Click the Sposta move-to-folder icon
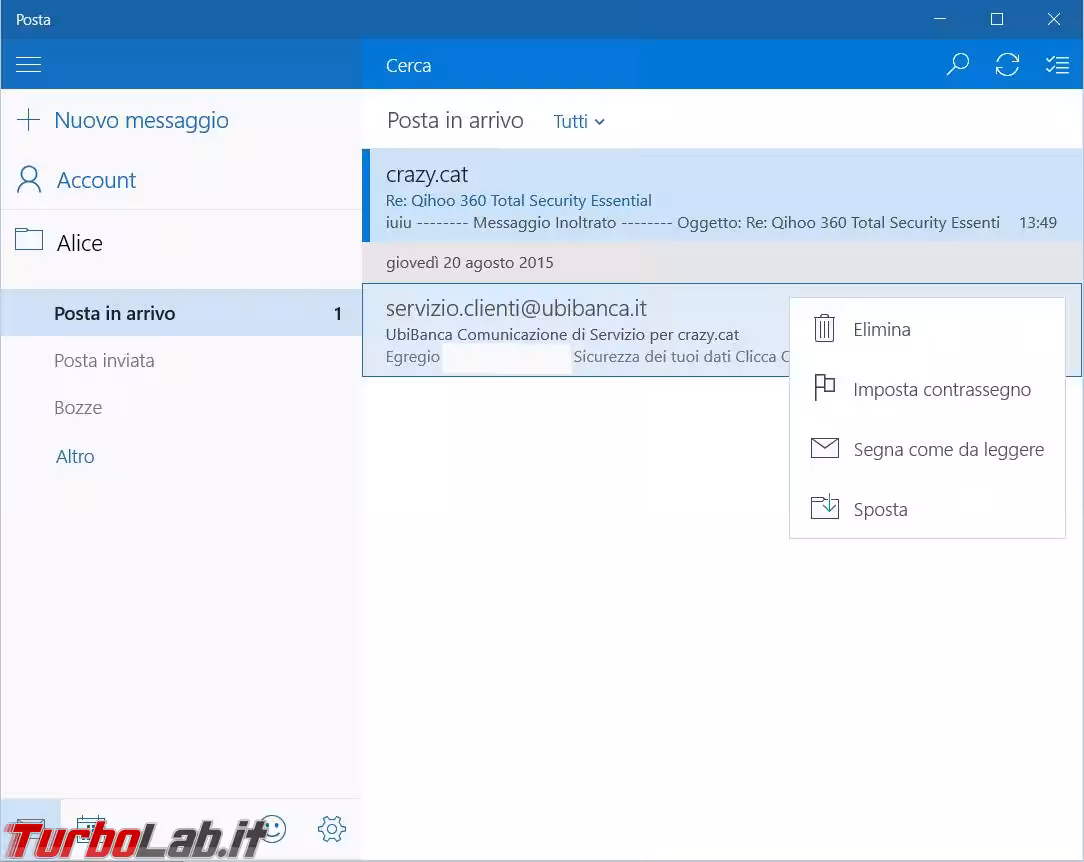Screen dimensions: 1084x862 [x=824, y=508]
